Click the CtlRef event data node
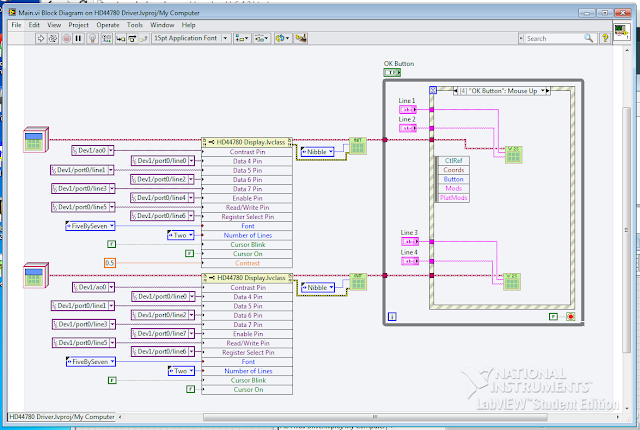 [x=453, y=161]
